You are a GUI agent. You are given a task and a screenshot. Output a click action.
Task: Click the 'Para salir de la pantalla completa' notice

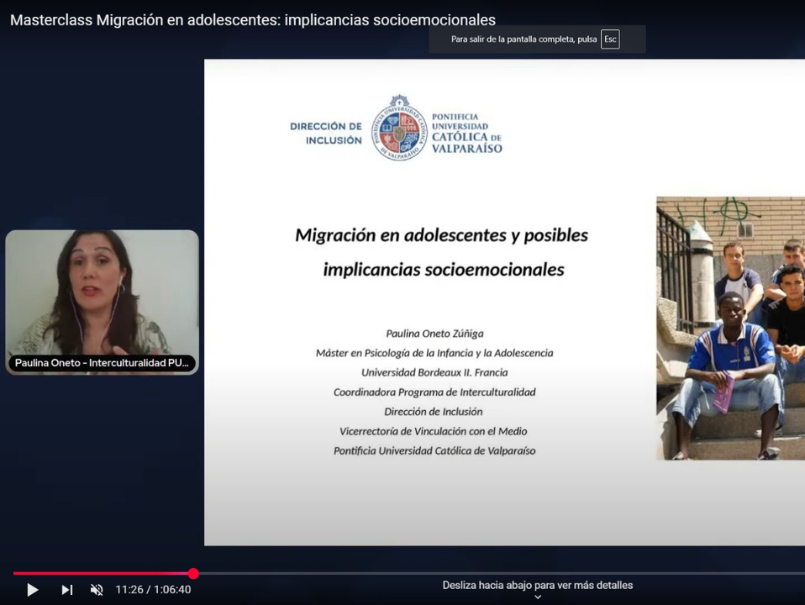[523, 39]
